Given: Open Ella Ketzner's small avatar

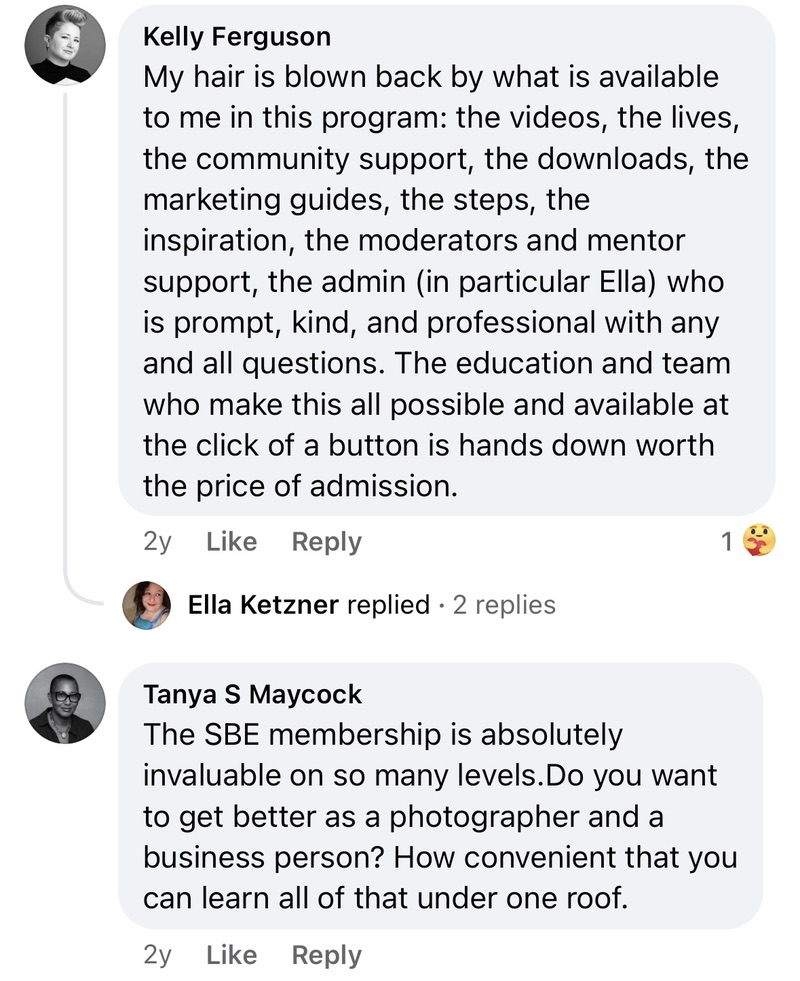Looking at the screenshot, I should tap(146, 604).
